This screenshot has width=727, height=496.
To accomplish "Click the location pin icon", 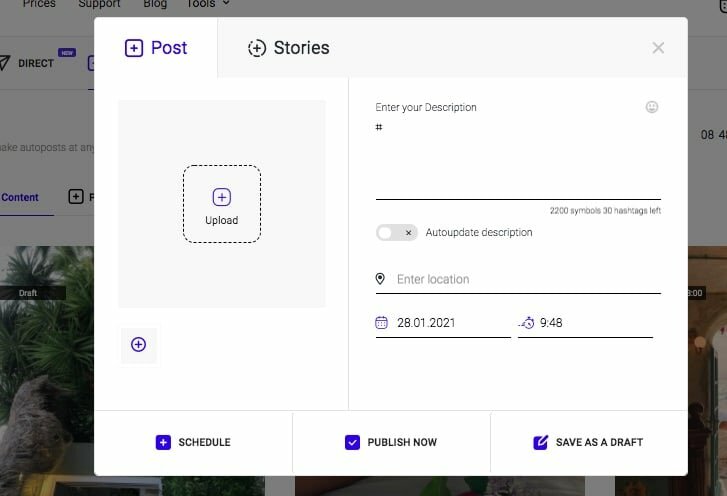I will click(x=380, y=279).
